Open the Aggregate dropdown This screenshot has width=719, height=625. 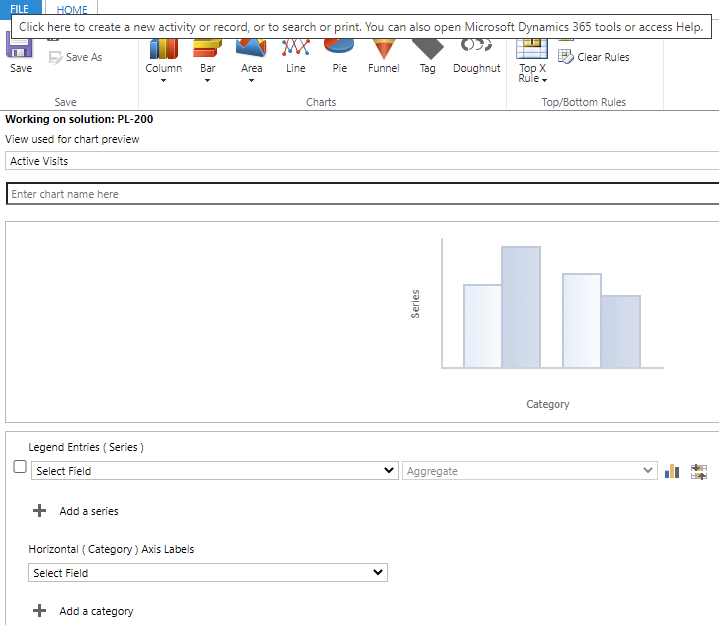(530, 470)
